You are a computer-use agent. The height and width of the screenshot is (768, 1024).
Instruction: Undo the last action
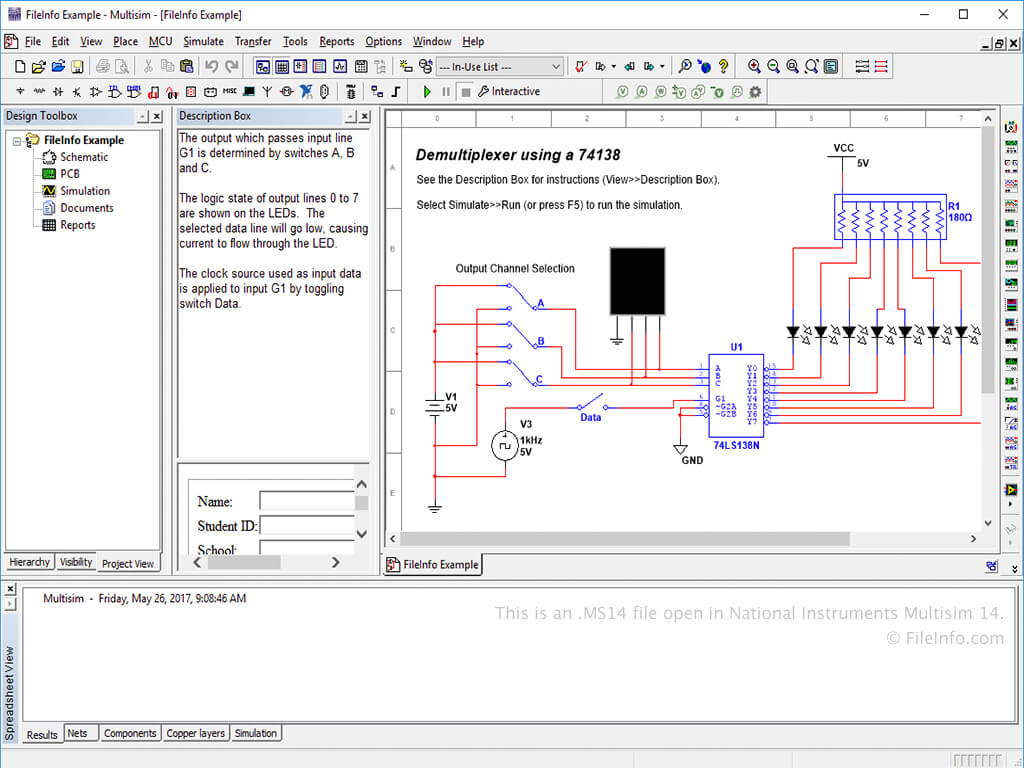pos(211,67)
